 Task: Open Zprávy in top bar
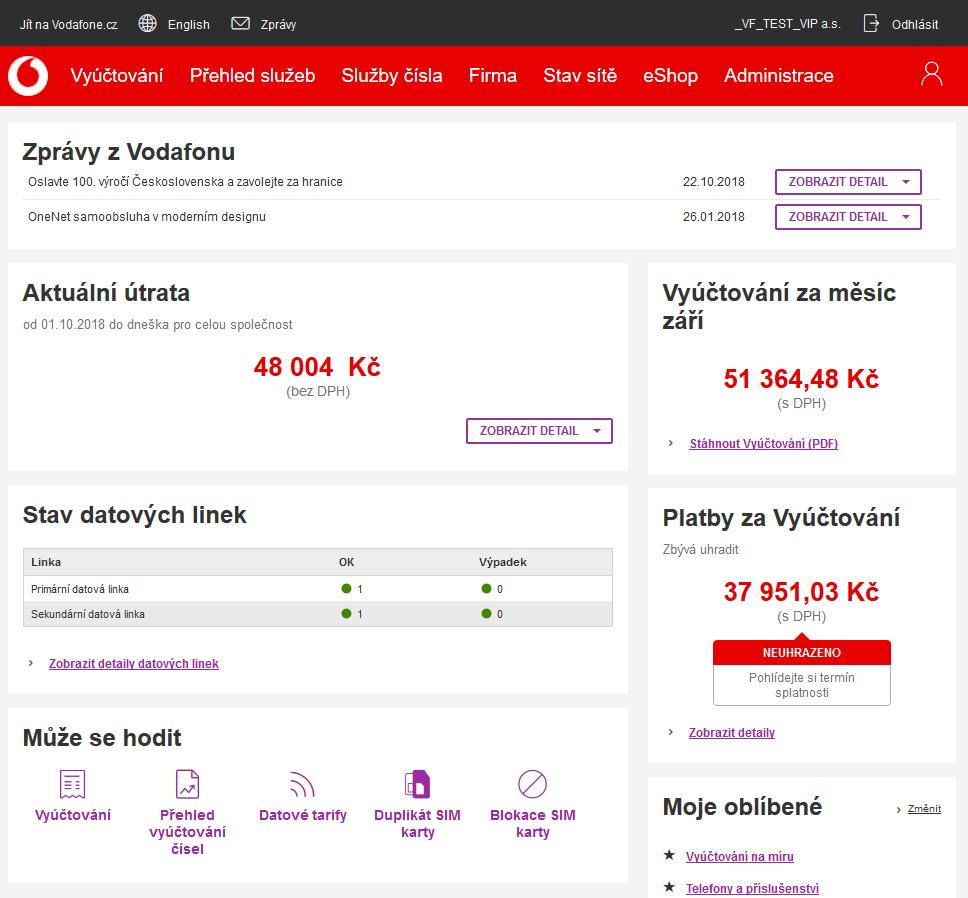(x=278, y=25)
